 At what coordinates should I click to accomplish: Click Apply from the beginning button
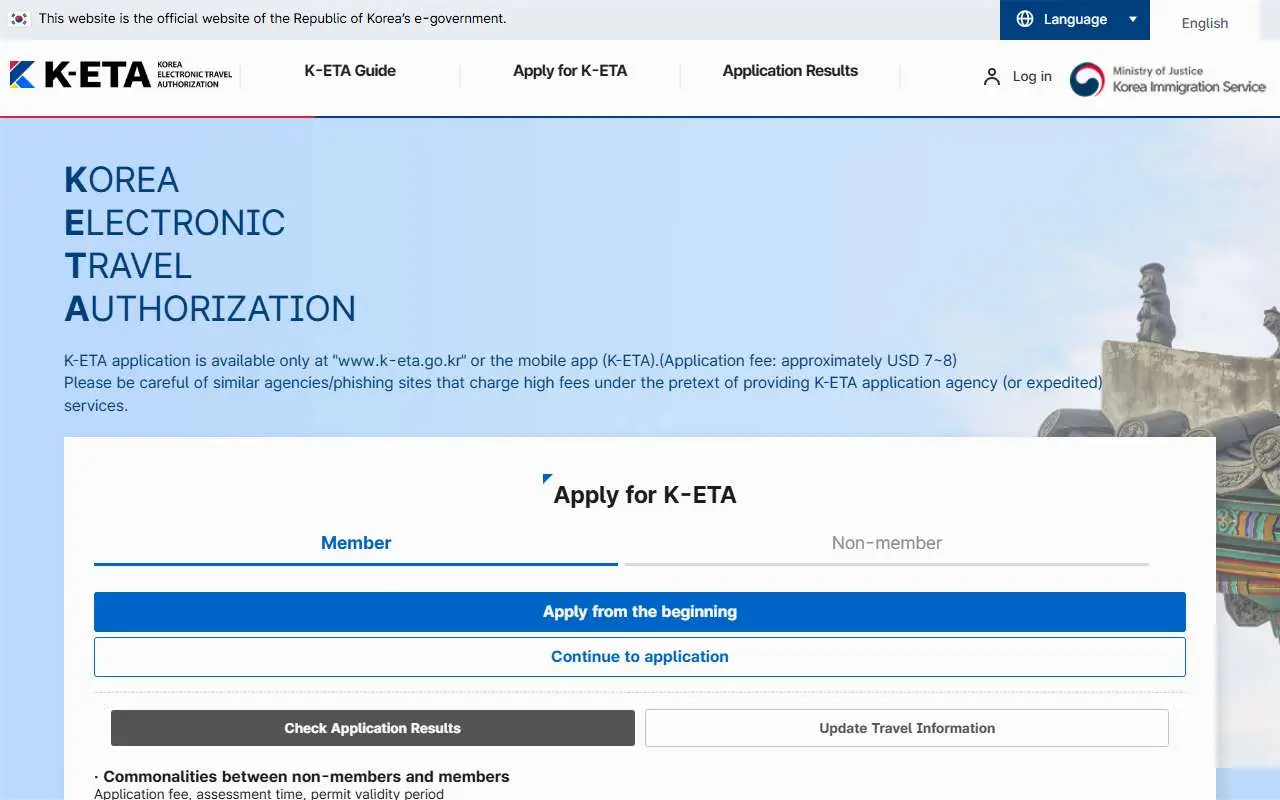pyautogui.click(x=640, y=612)
